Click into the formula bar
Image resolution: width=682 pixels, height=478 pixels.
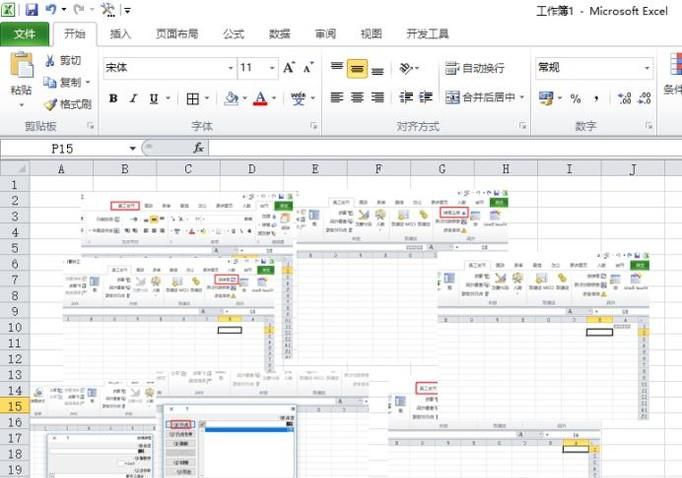click(x=445, y=148)
